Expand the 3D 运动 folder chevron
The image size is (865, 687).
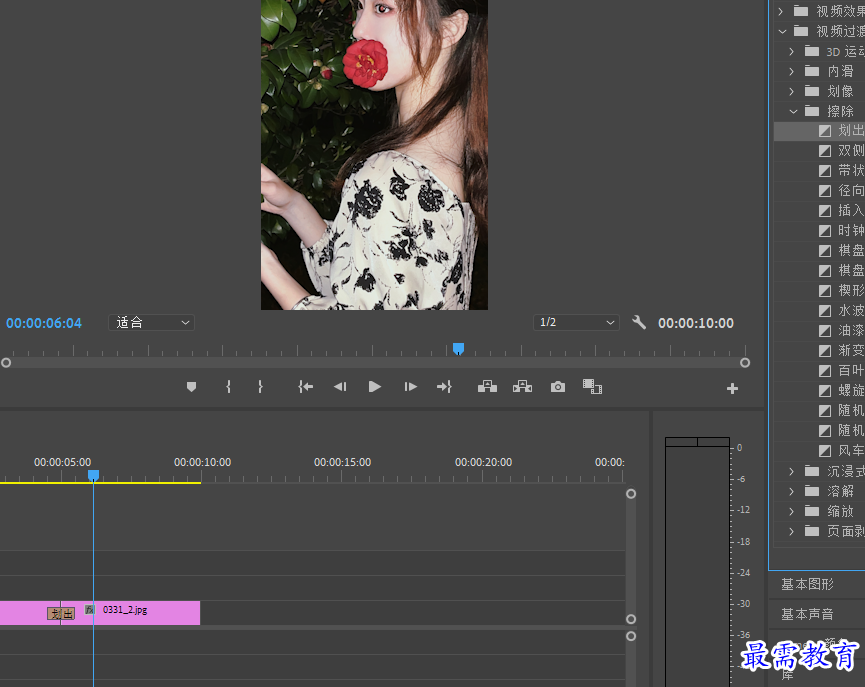pyautogui.click(x=792, y=51)
